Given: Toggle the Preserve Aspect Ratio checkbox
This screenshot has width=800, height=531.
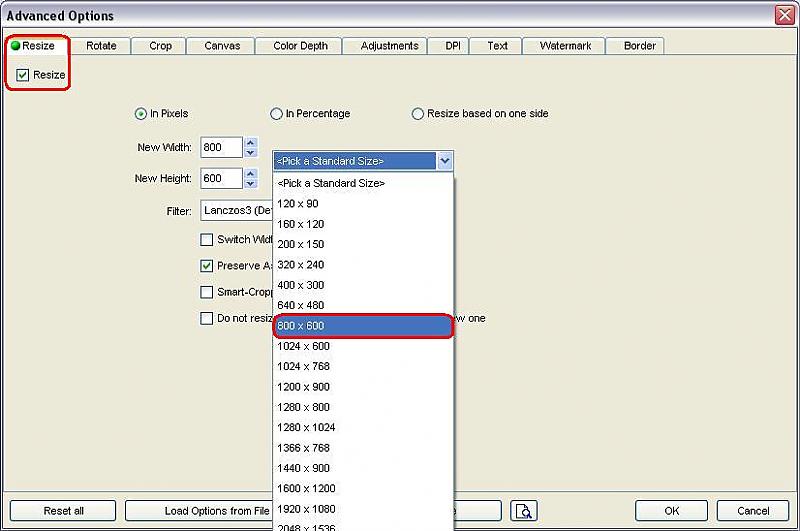Looking at the screenshot, I should coord(207,266).
